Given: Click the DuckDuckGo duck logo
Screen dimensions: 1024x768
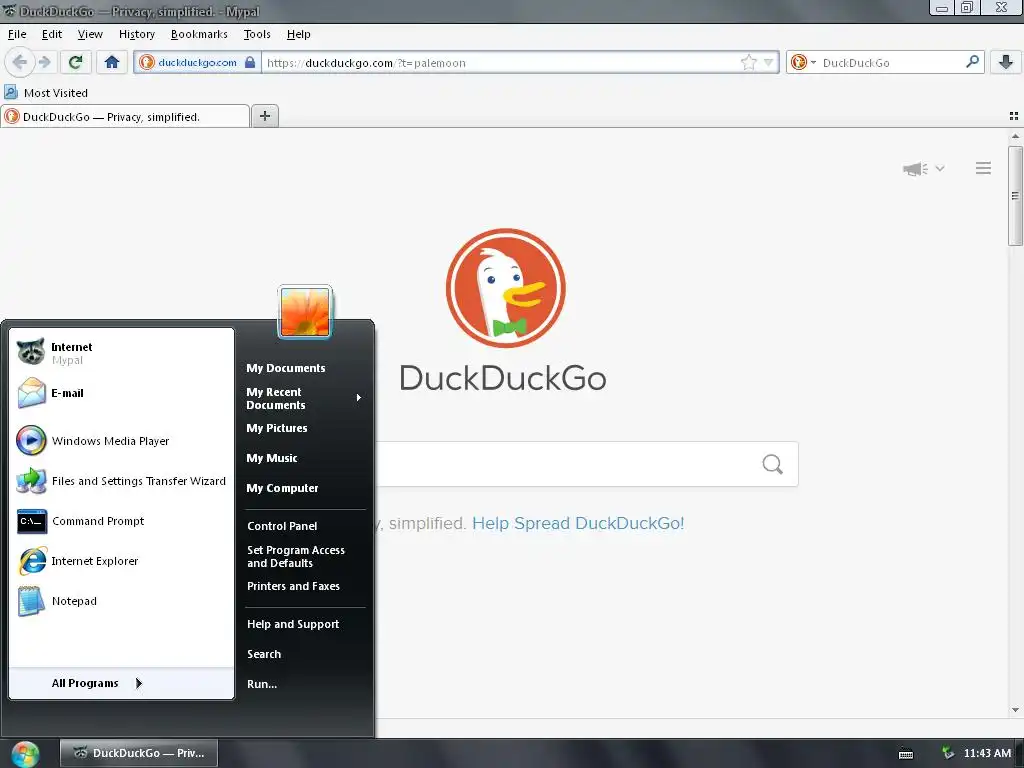Looking at the screenshot, I should coord(505,288).
